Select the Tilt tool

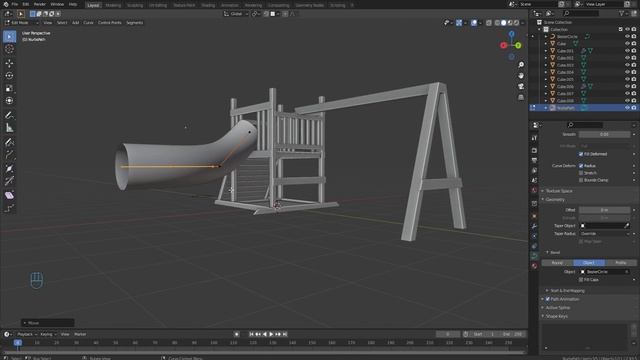click(x=9, y=181)
